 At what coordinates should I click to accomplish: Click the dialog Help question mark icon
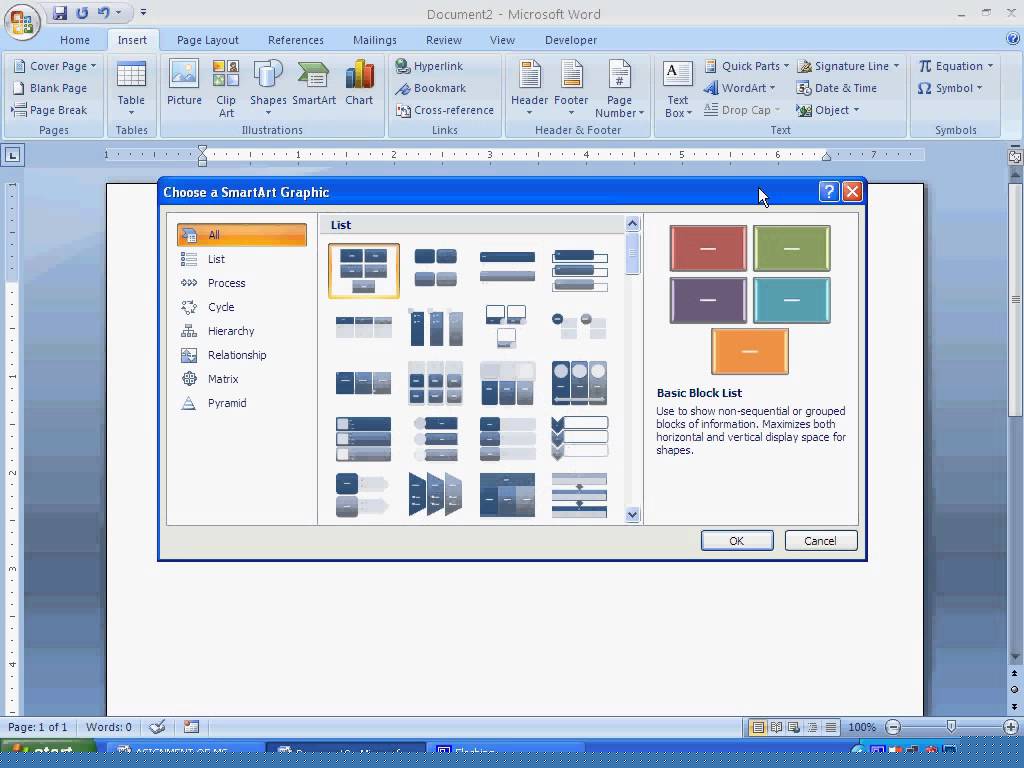click(828, 192)
